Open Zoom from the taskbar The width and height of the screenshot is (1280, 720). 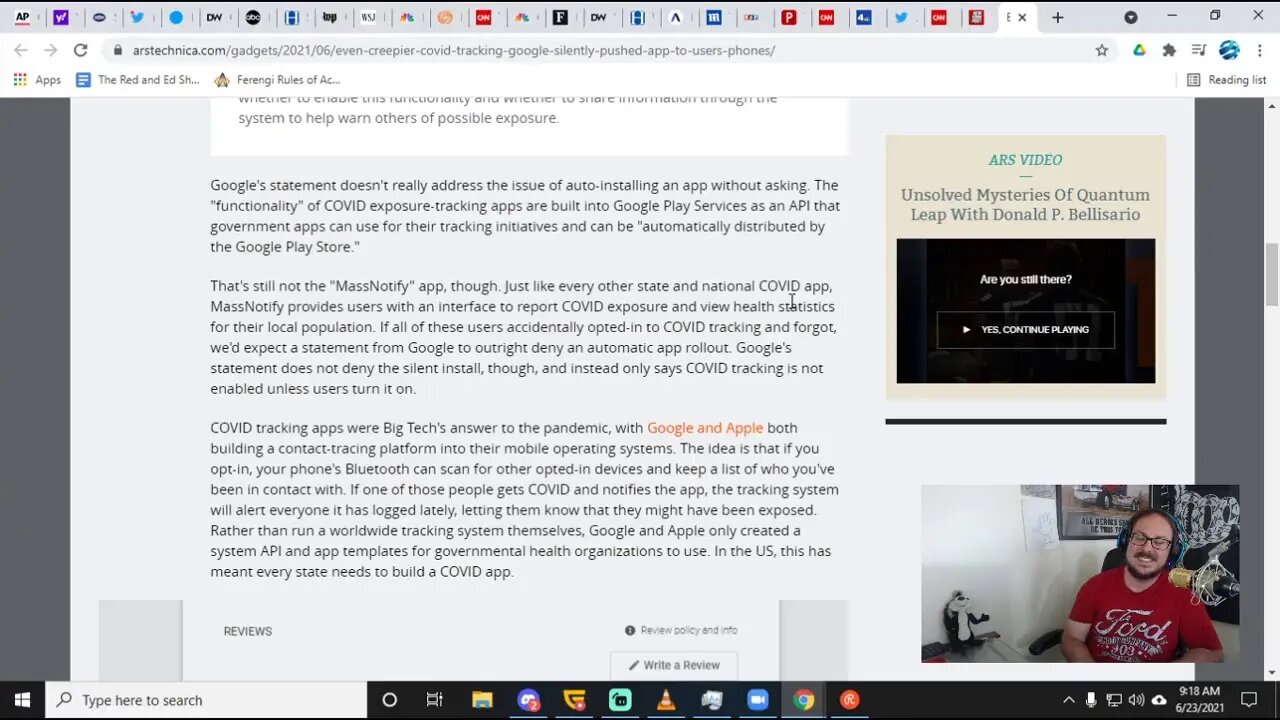pyautogui.click(x=758, y=700)
